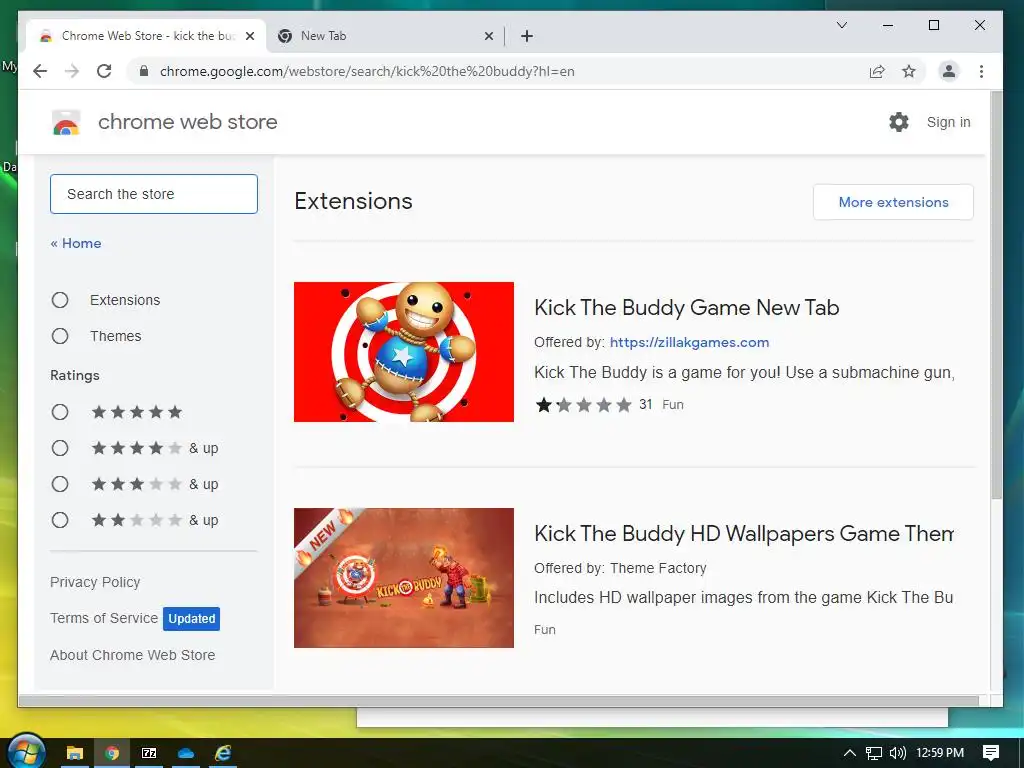Image resolution: width=1024 pixels, height=768 pixels.
Task: Expand the tab search chevron
Action: (842, 25)
